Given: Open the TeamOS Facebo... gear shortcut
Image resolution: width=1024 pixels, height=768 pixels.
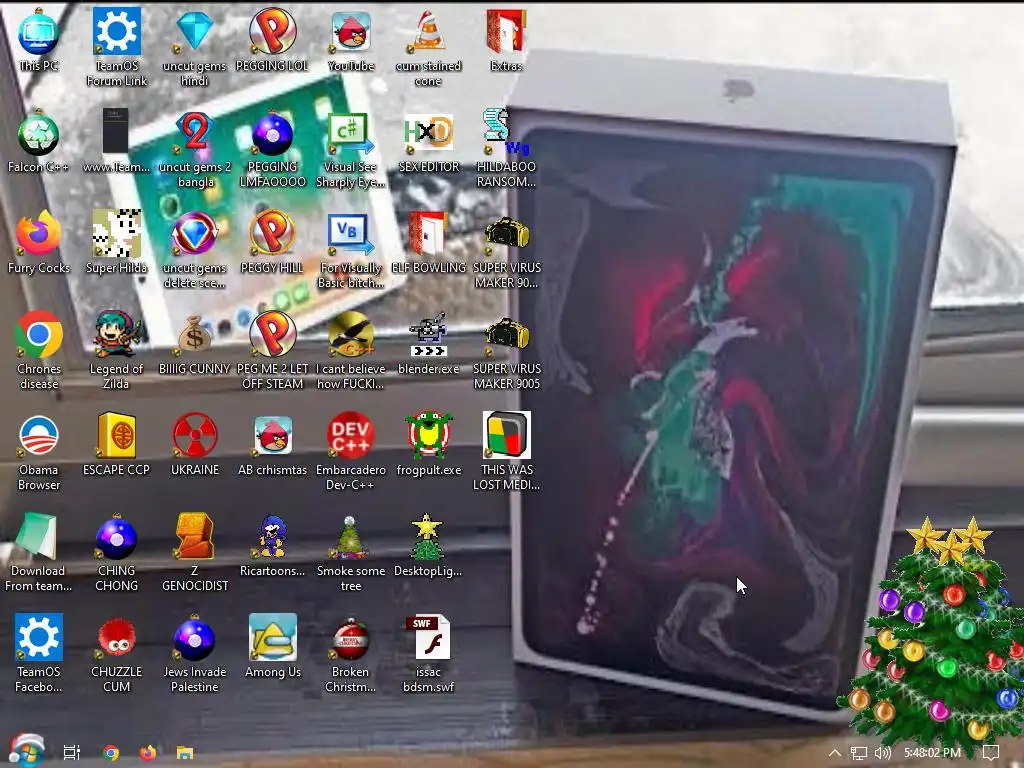Looking at the screenshot, I should (39, 654).
